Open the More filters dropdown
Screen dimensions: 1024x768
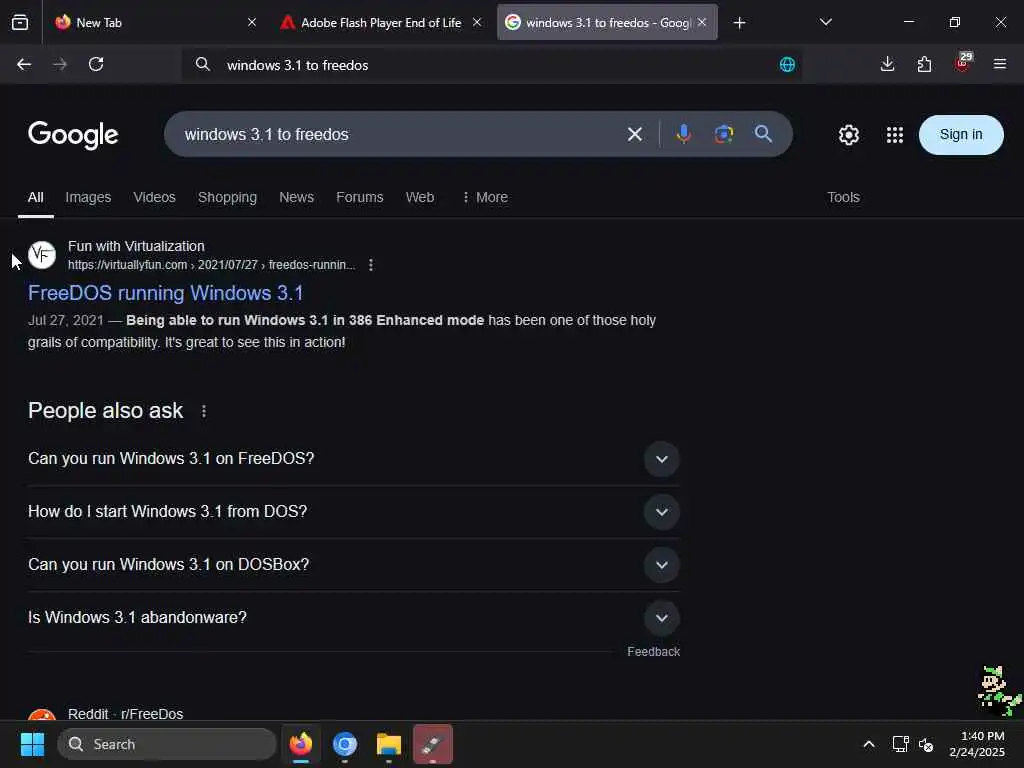(x=485, y=197)
